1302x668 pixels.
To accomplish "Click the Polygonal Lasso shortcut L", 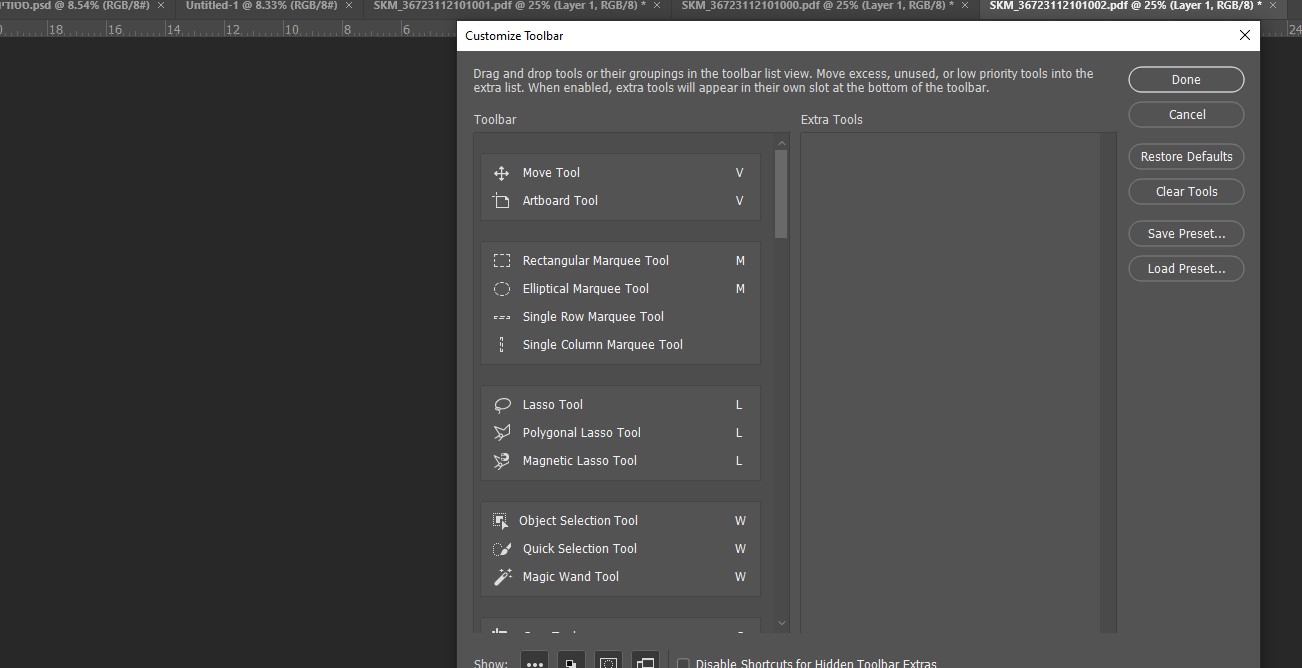I will (x=739, y=433).
